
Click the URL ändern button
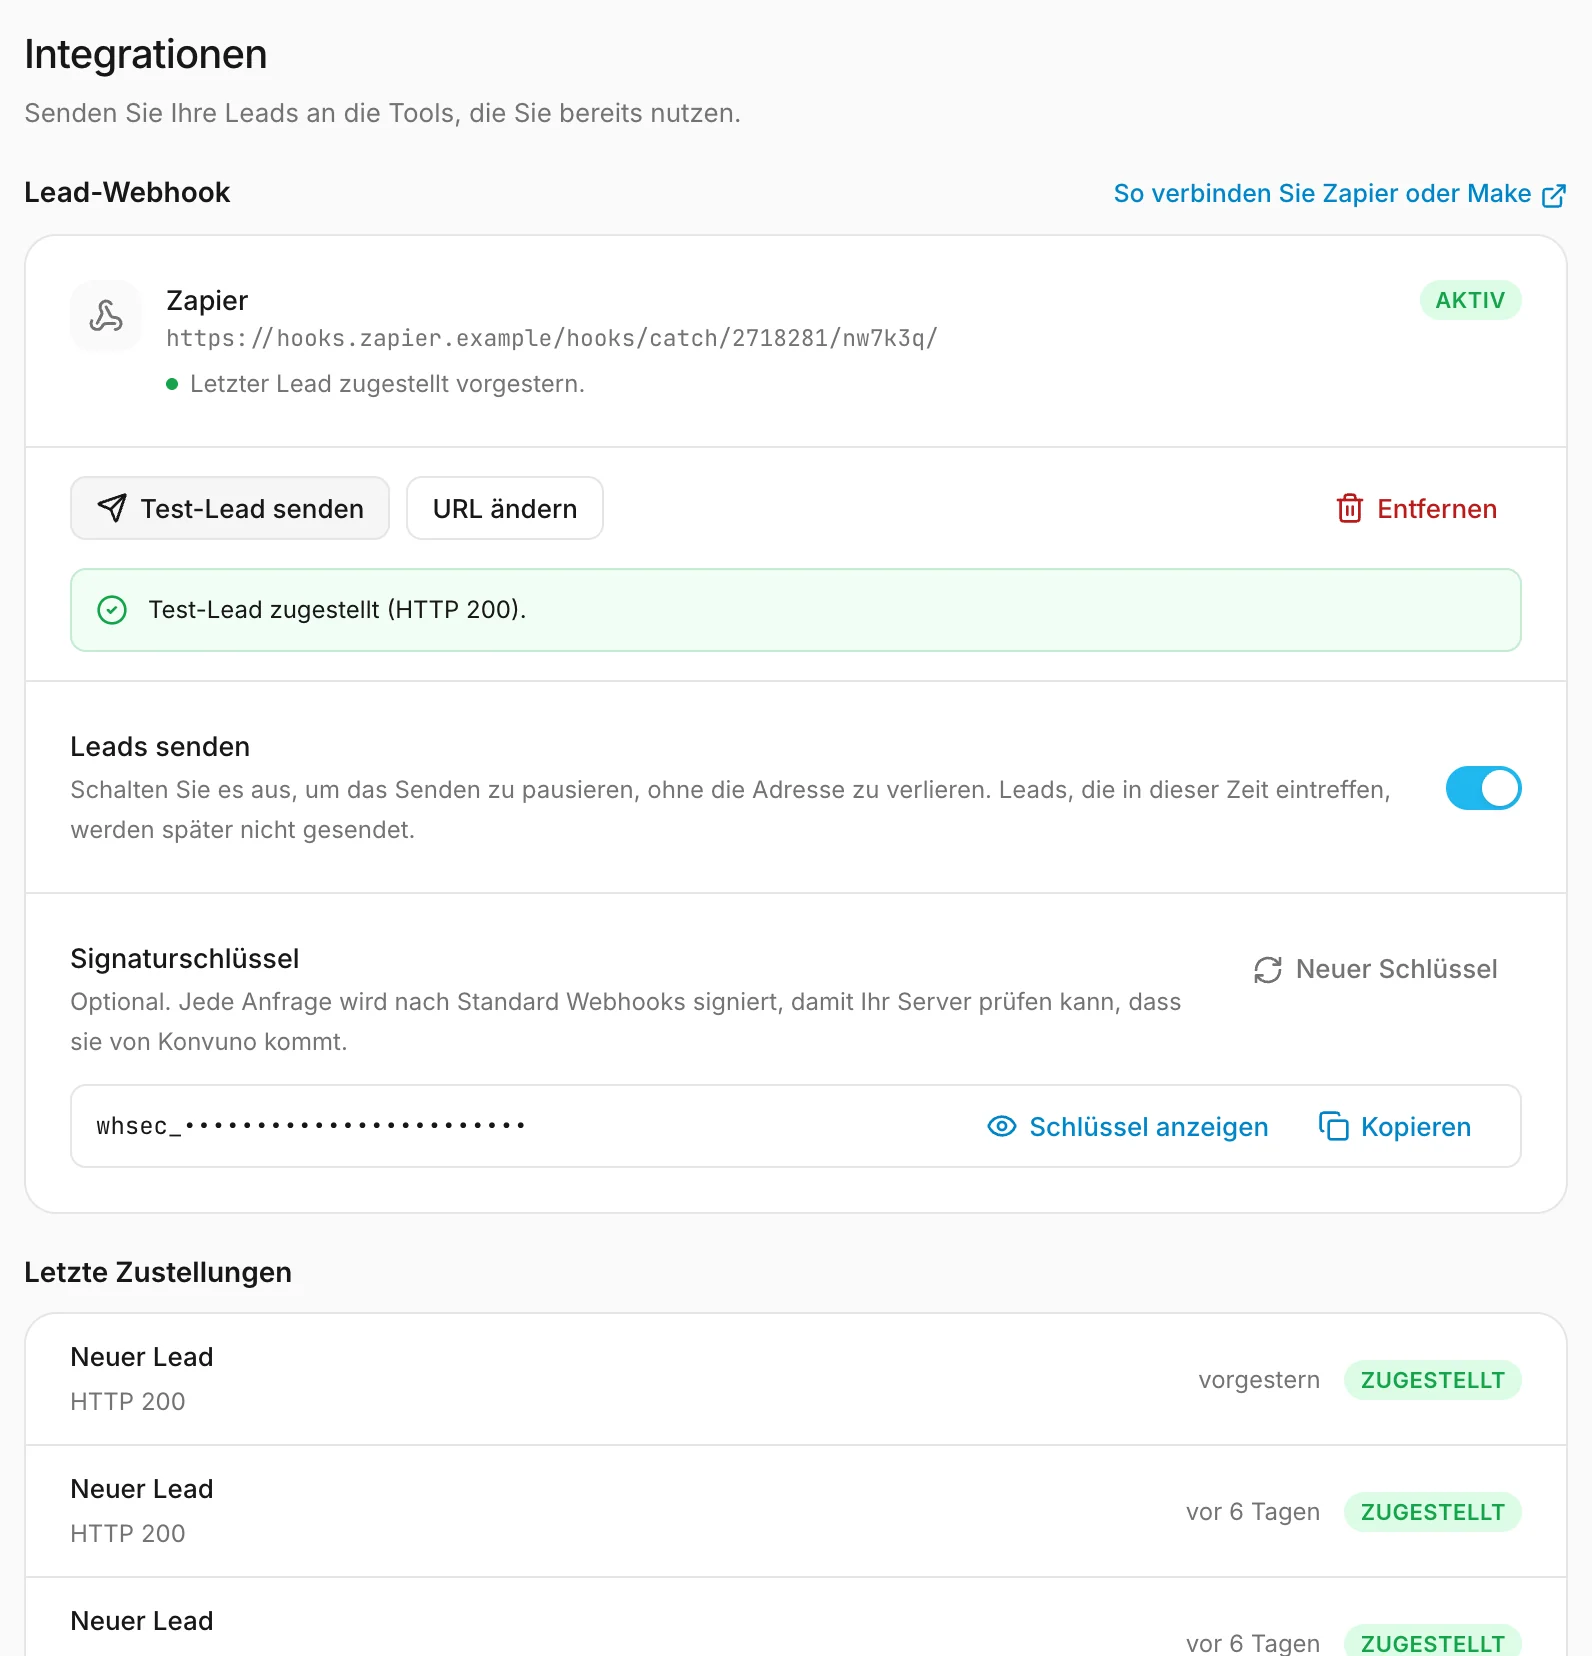pos(505,508)
